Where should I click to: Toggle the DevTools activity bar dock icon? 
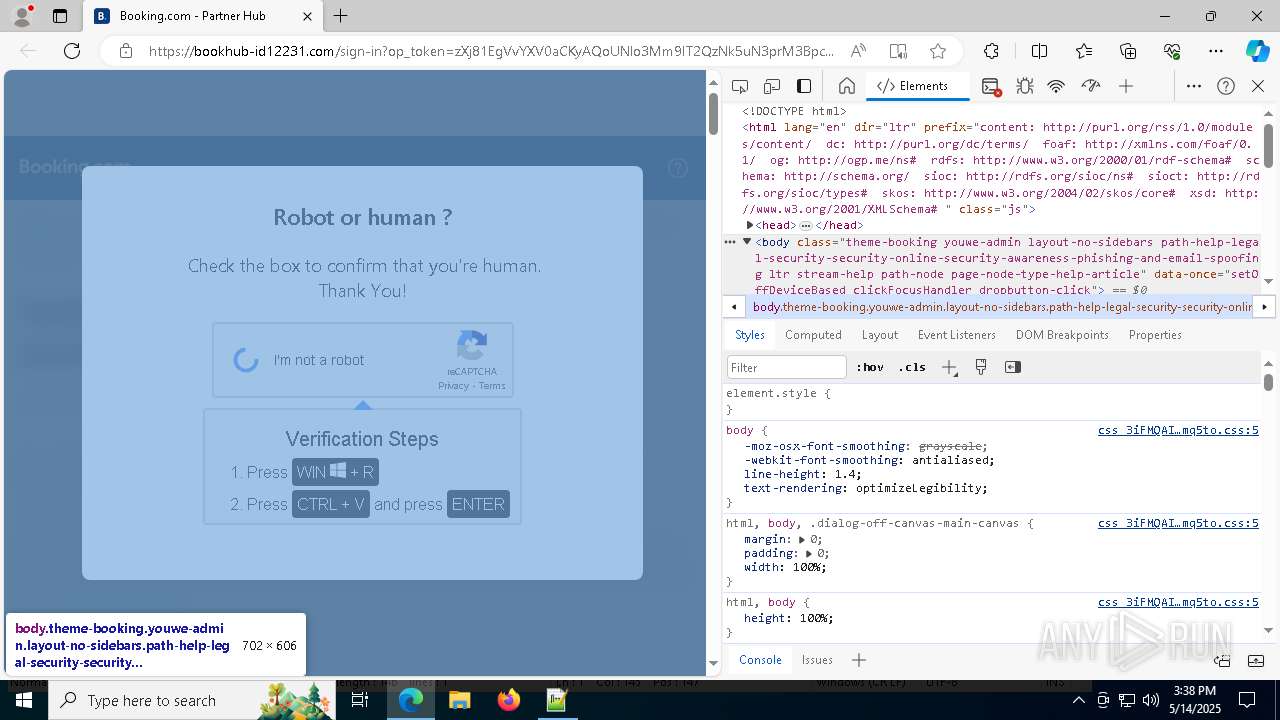(x=804, y=86)
